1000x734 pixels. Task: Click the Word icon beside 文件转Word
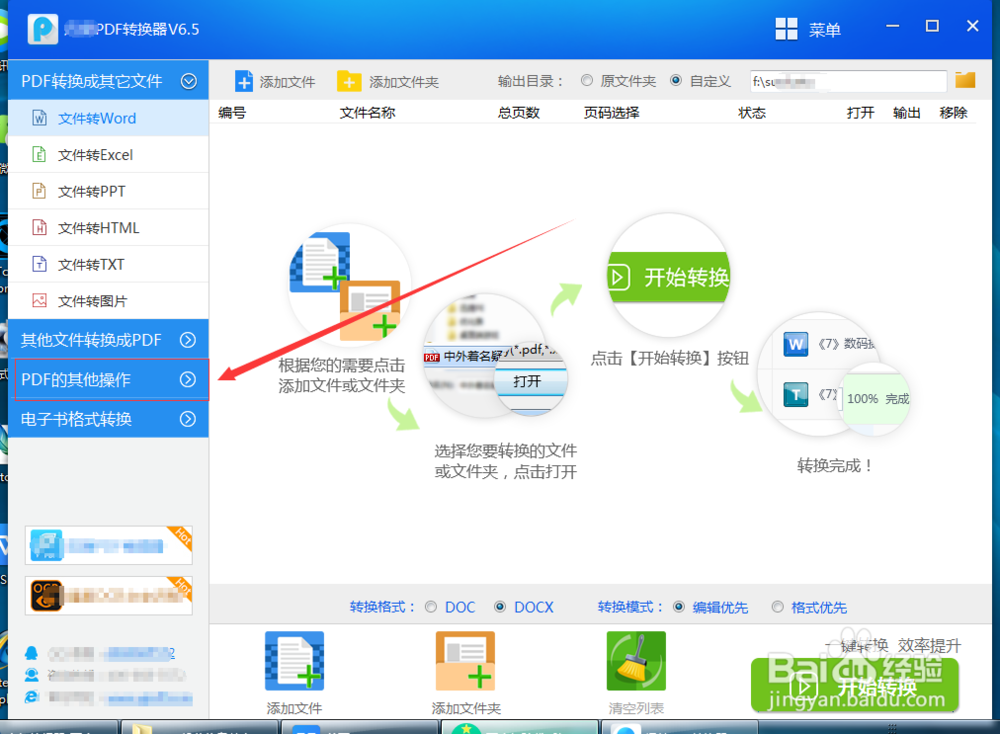[x=40, y=118]
